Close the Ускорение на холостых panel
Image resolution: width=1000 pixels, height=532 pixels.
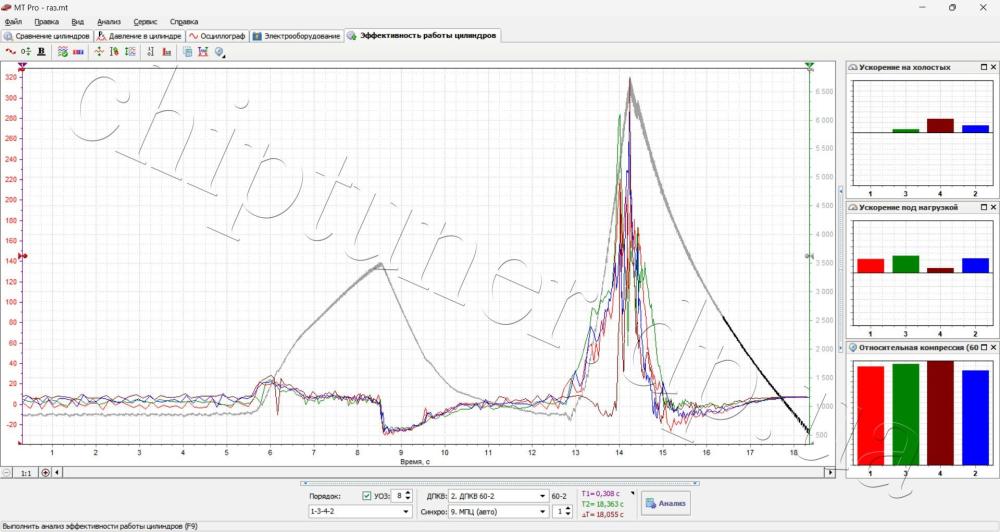[993, 67]
